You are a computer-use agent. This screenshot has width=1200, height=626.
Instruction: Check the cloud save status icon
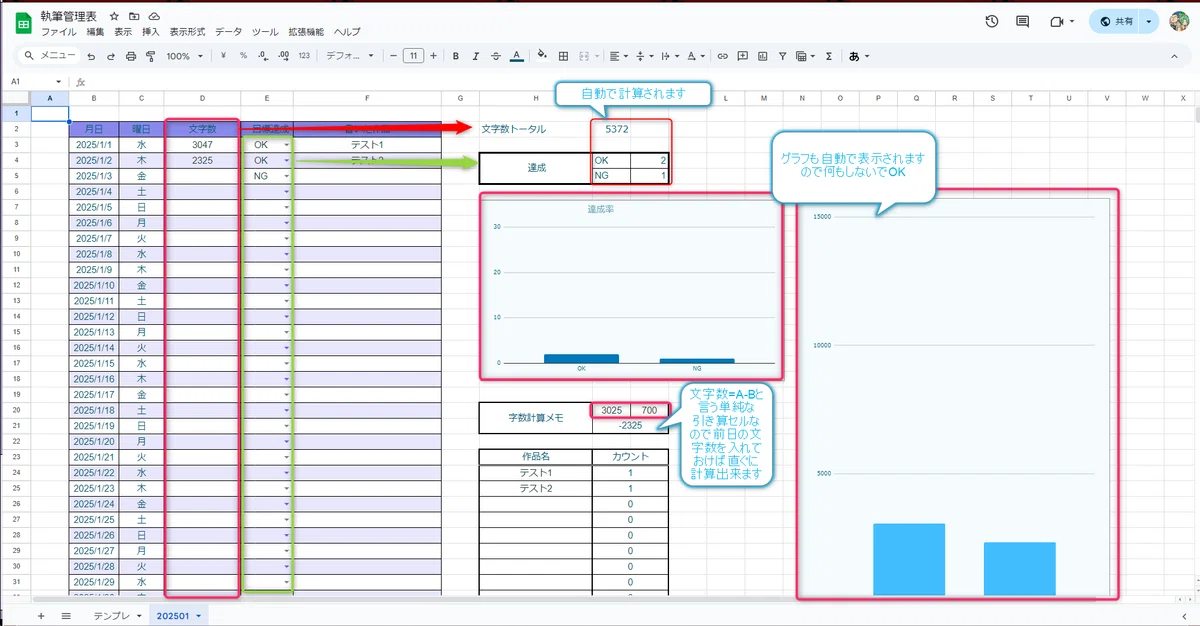pyautogui.click(x=154, y=17)
